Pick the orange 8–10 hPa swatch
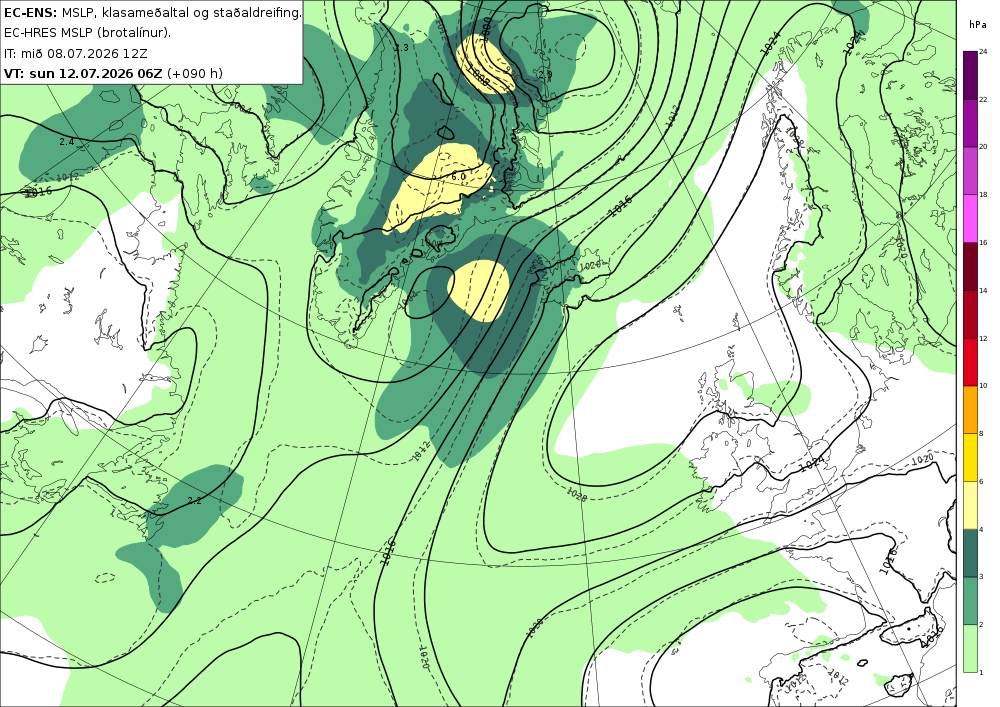Viewport: 1000px width, 707px height. pyautogui.click(x=970, y=409)
